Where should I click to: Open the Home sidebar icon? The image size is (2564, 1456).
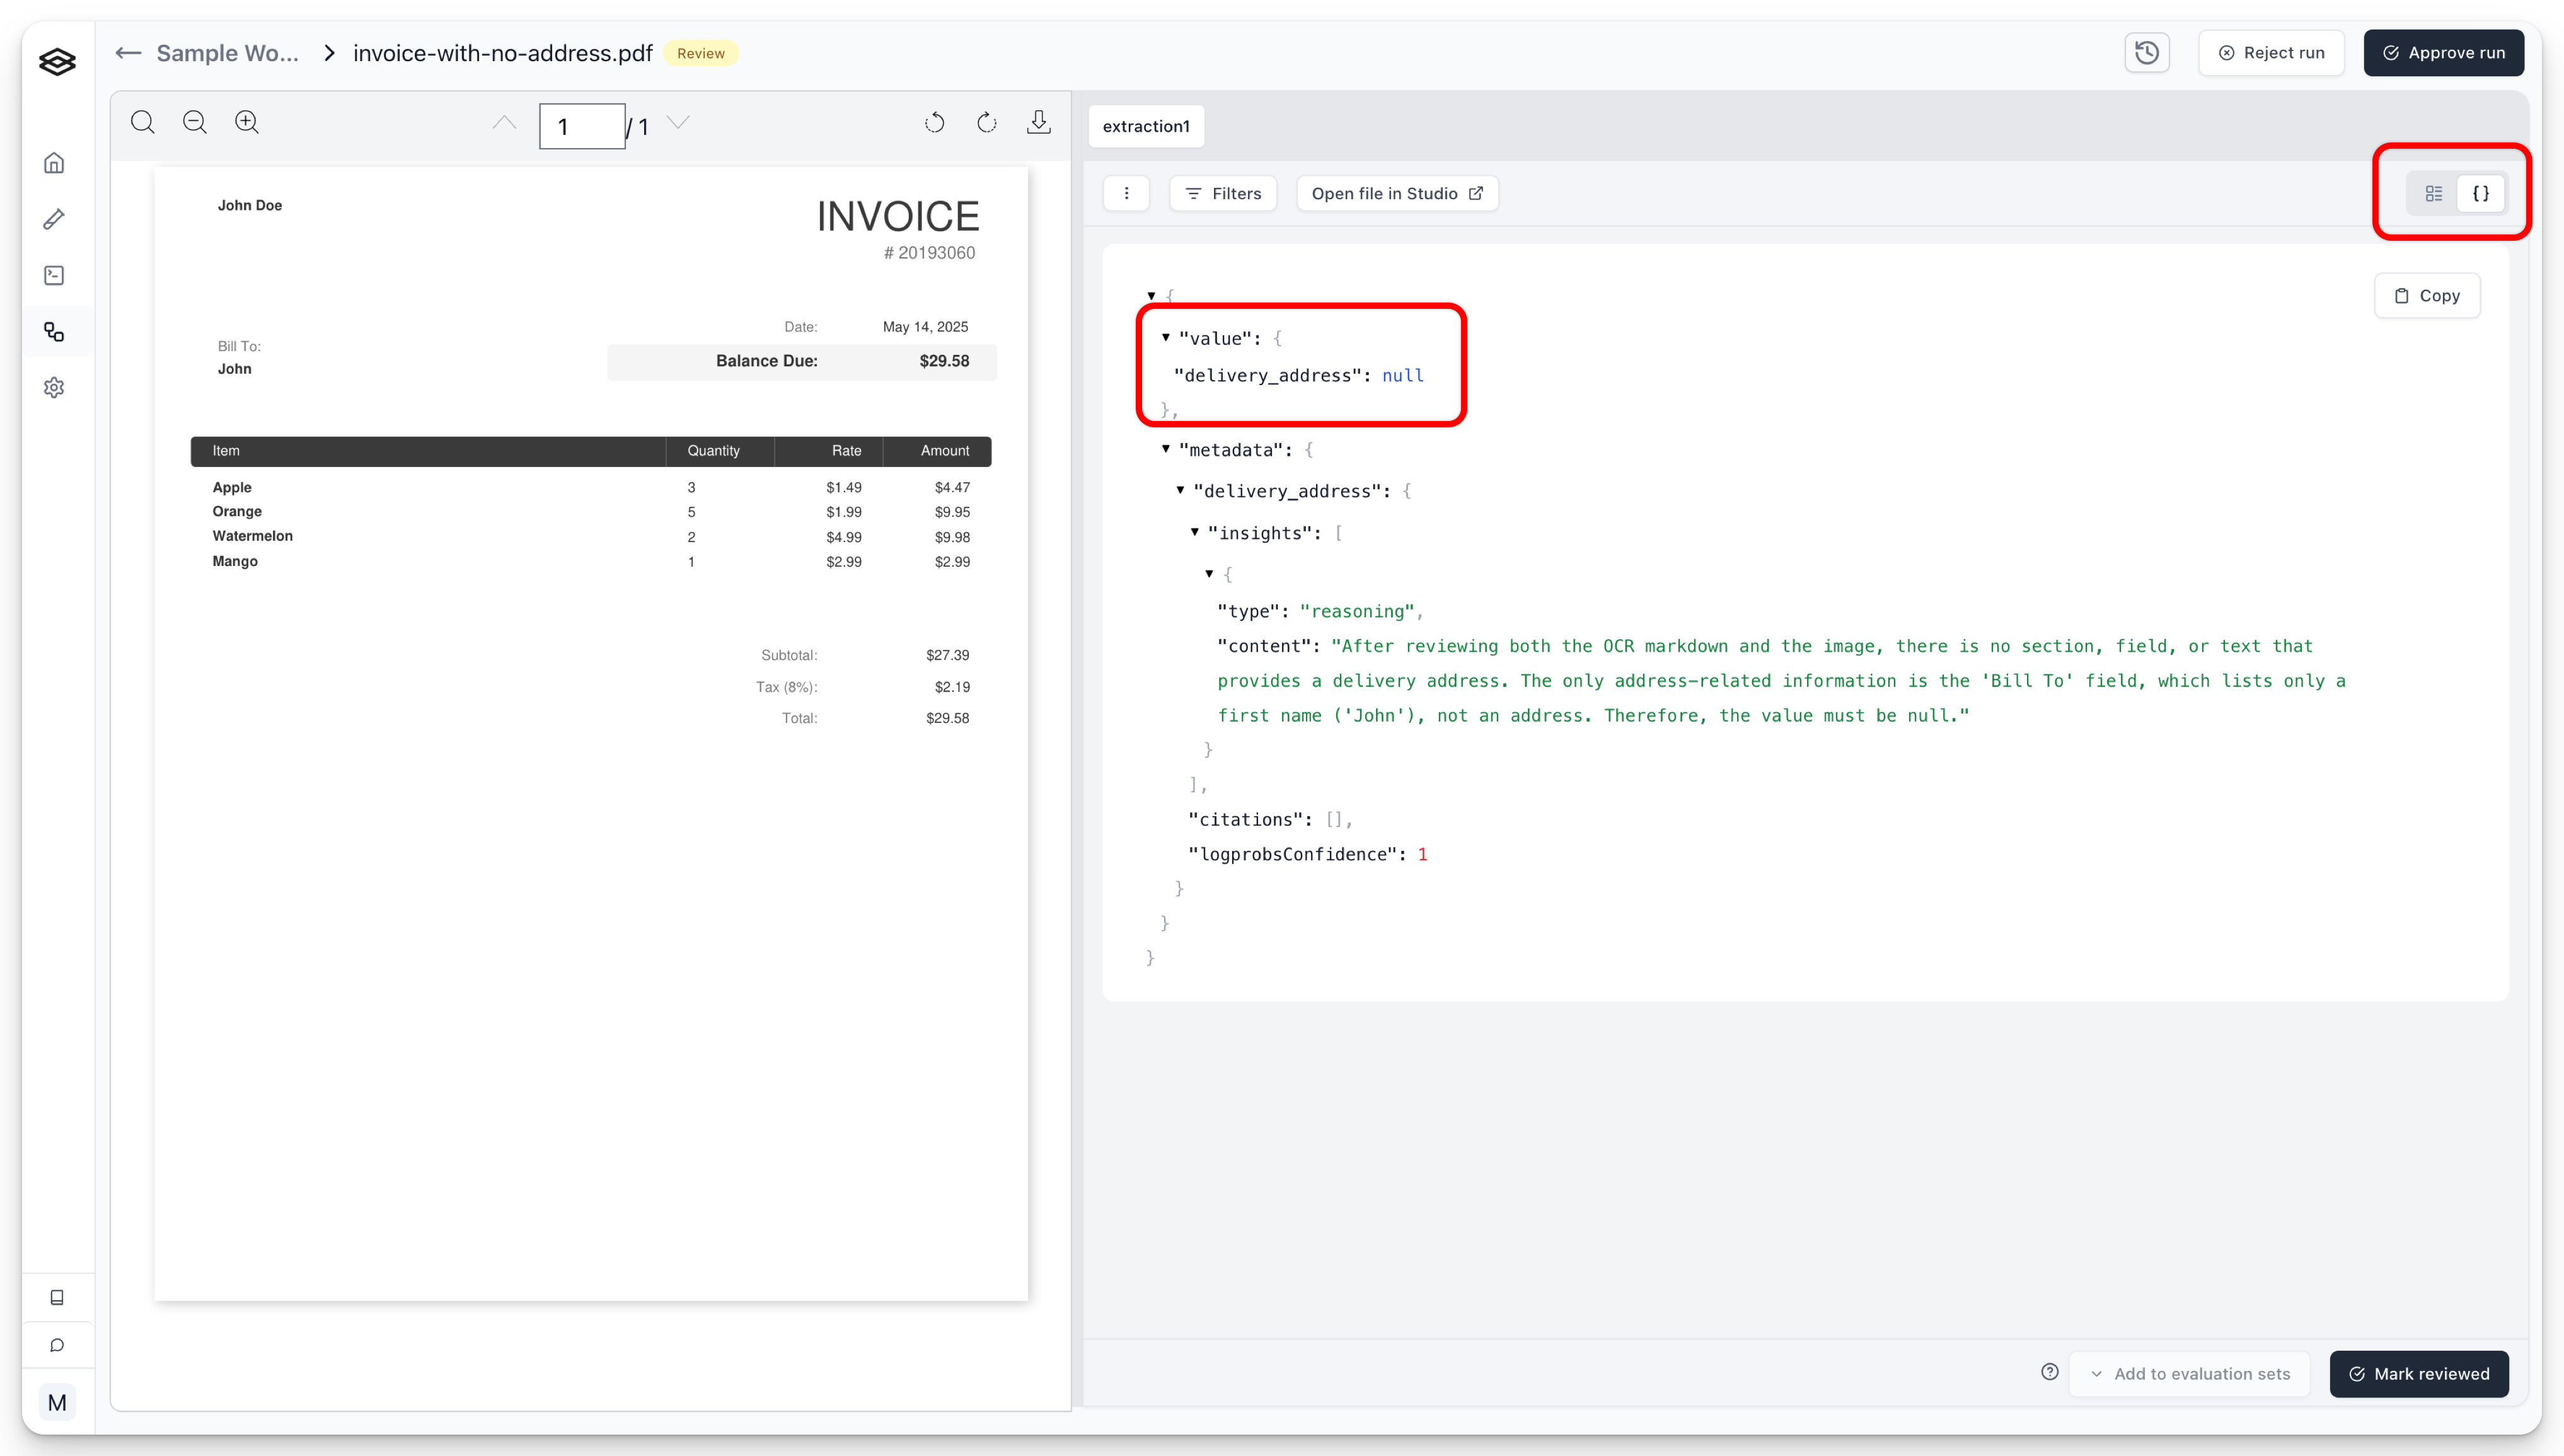(55, 163)
